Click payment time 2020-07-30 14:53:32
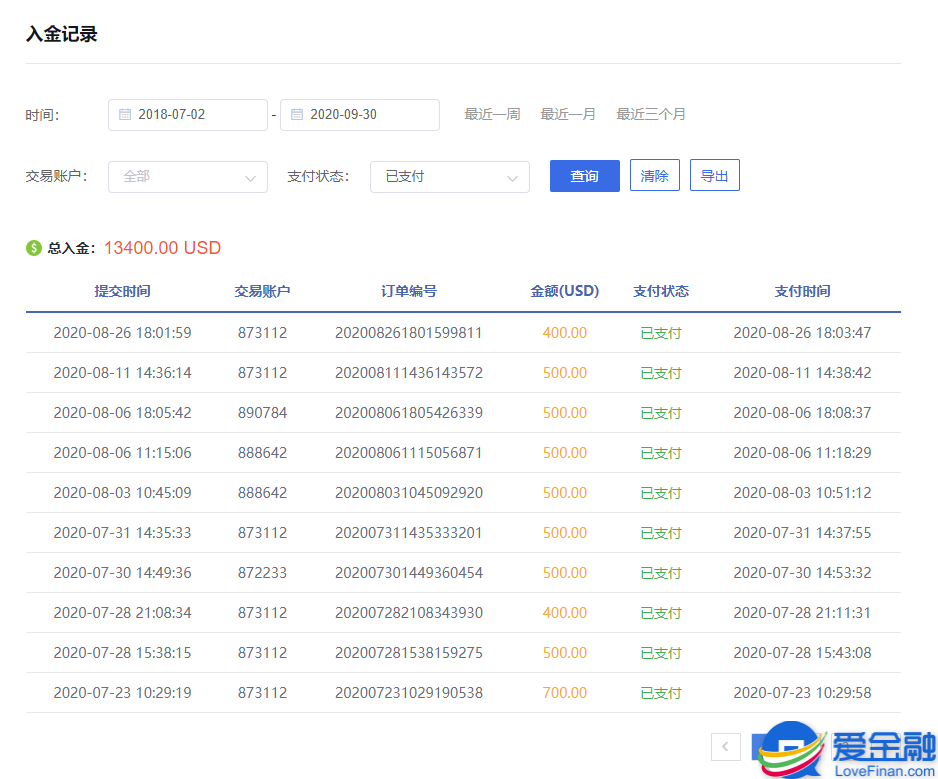Screen dimensions: 938x779 point(802,573)
